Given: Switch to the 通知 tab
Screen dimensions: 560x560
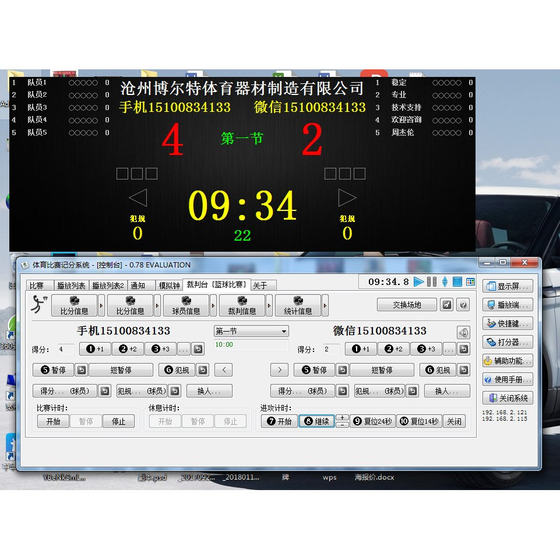Looking at the screenshot, I should point(141,285).
